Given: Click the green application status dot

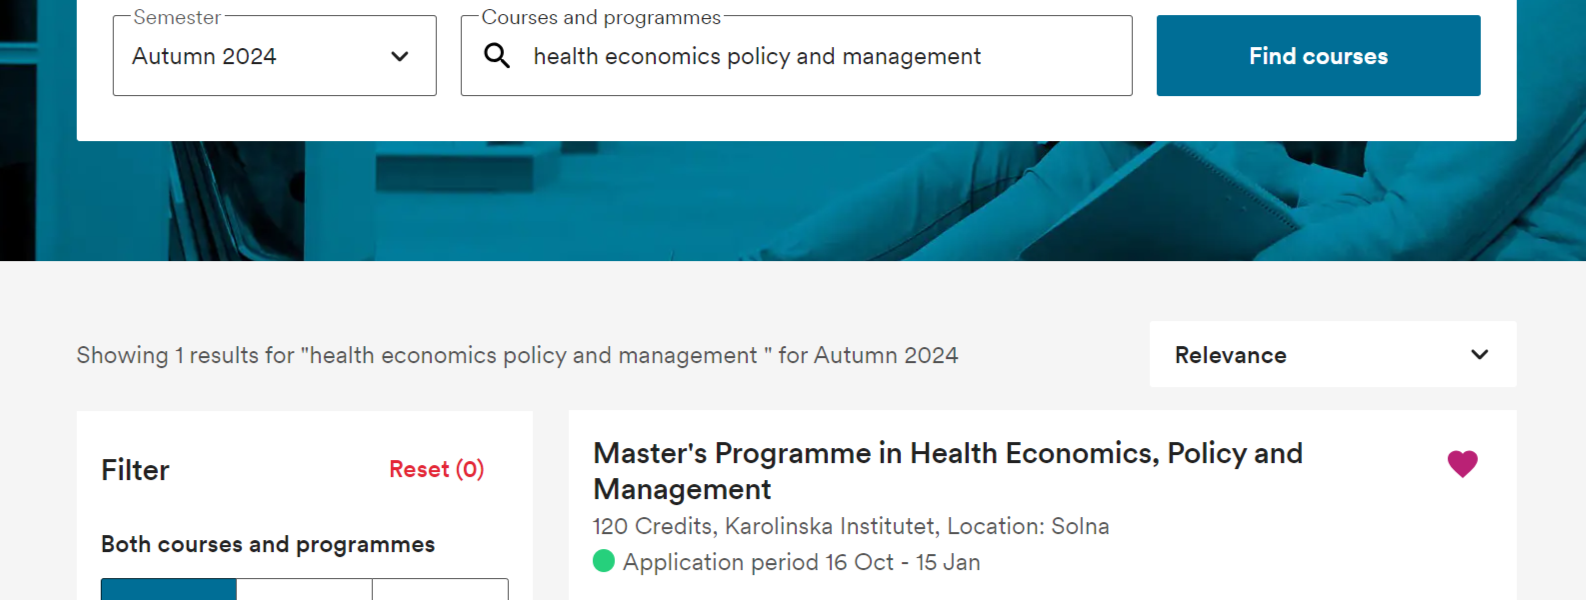Looking at the screenshot, I should click(604, 561).
